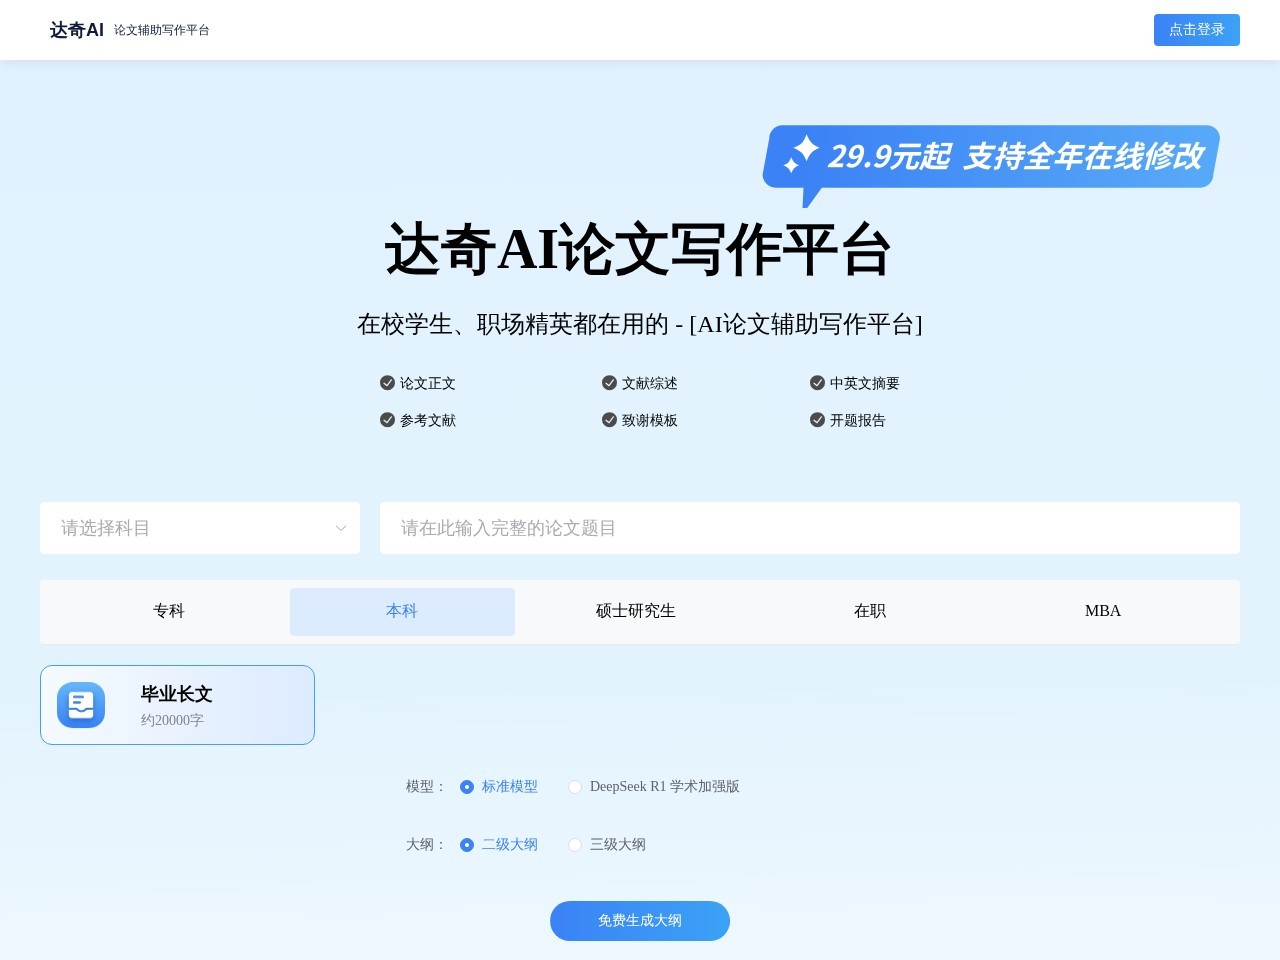1280x960 pixels.
Task: Expand the 二级大纲 outline option
Action: click(x=467, y=845)
